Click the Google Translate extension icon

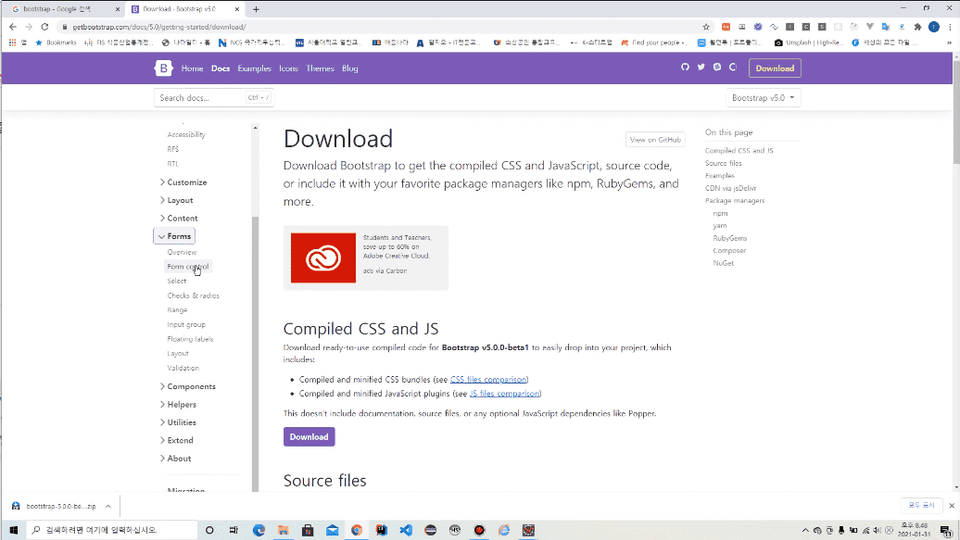click(885, 27)
